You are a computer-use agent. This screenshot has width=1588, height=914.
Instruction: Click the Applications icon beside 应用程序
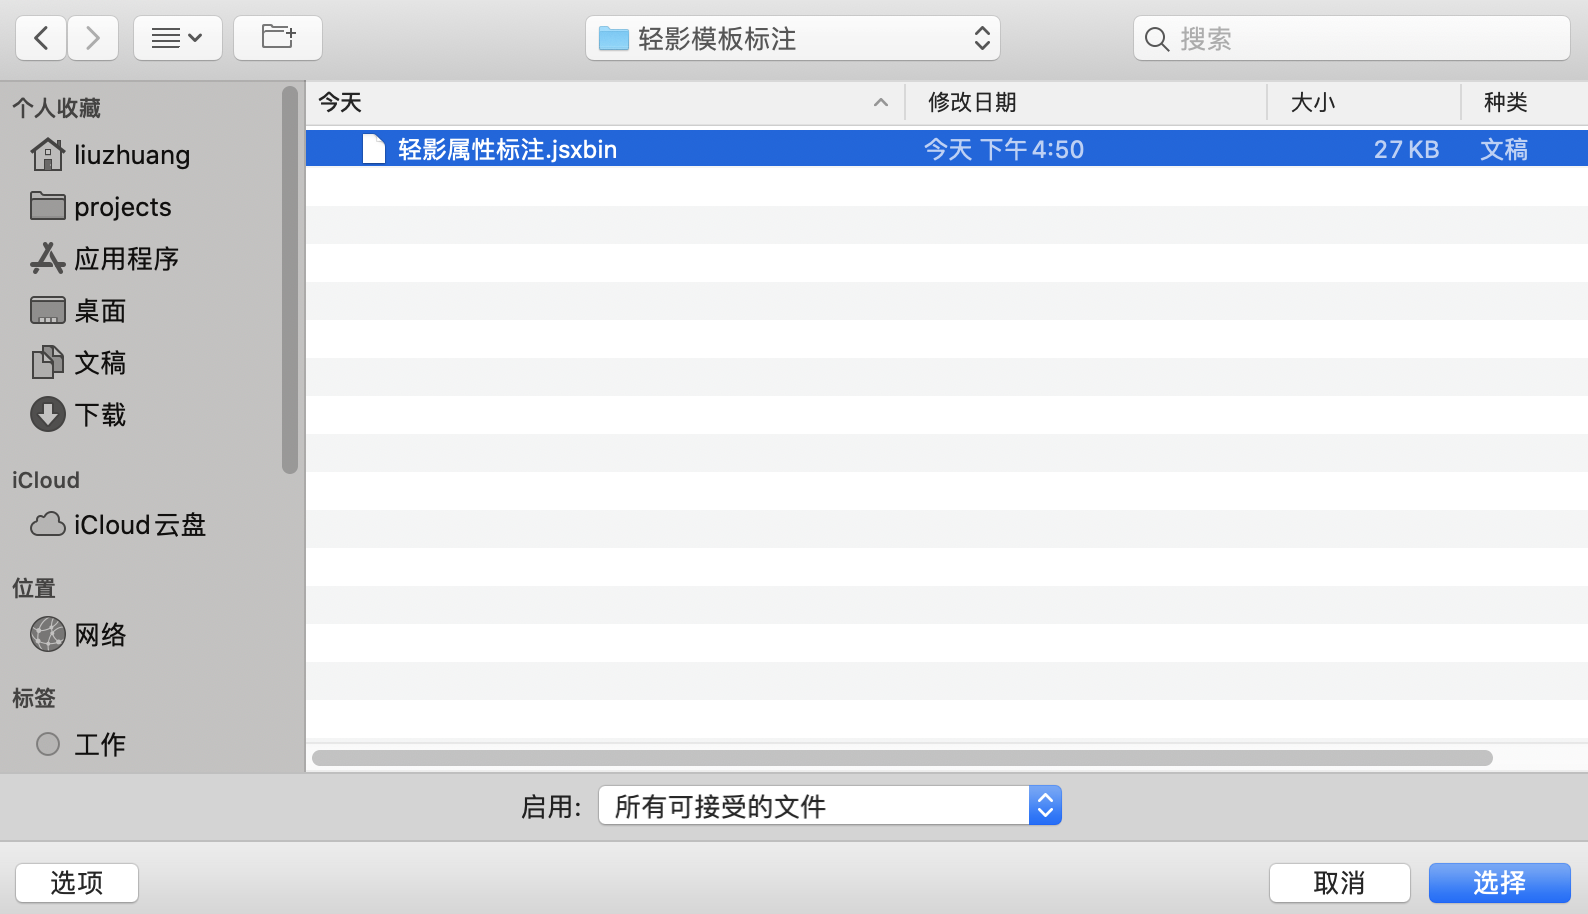click(x=47, y=258)
